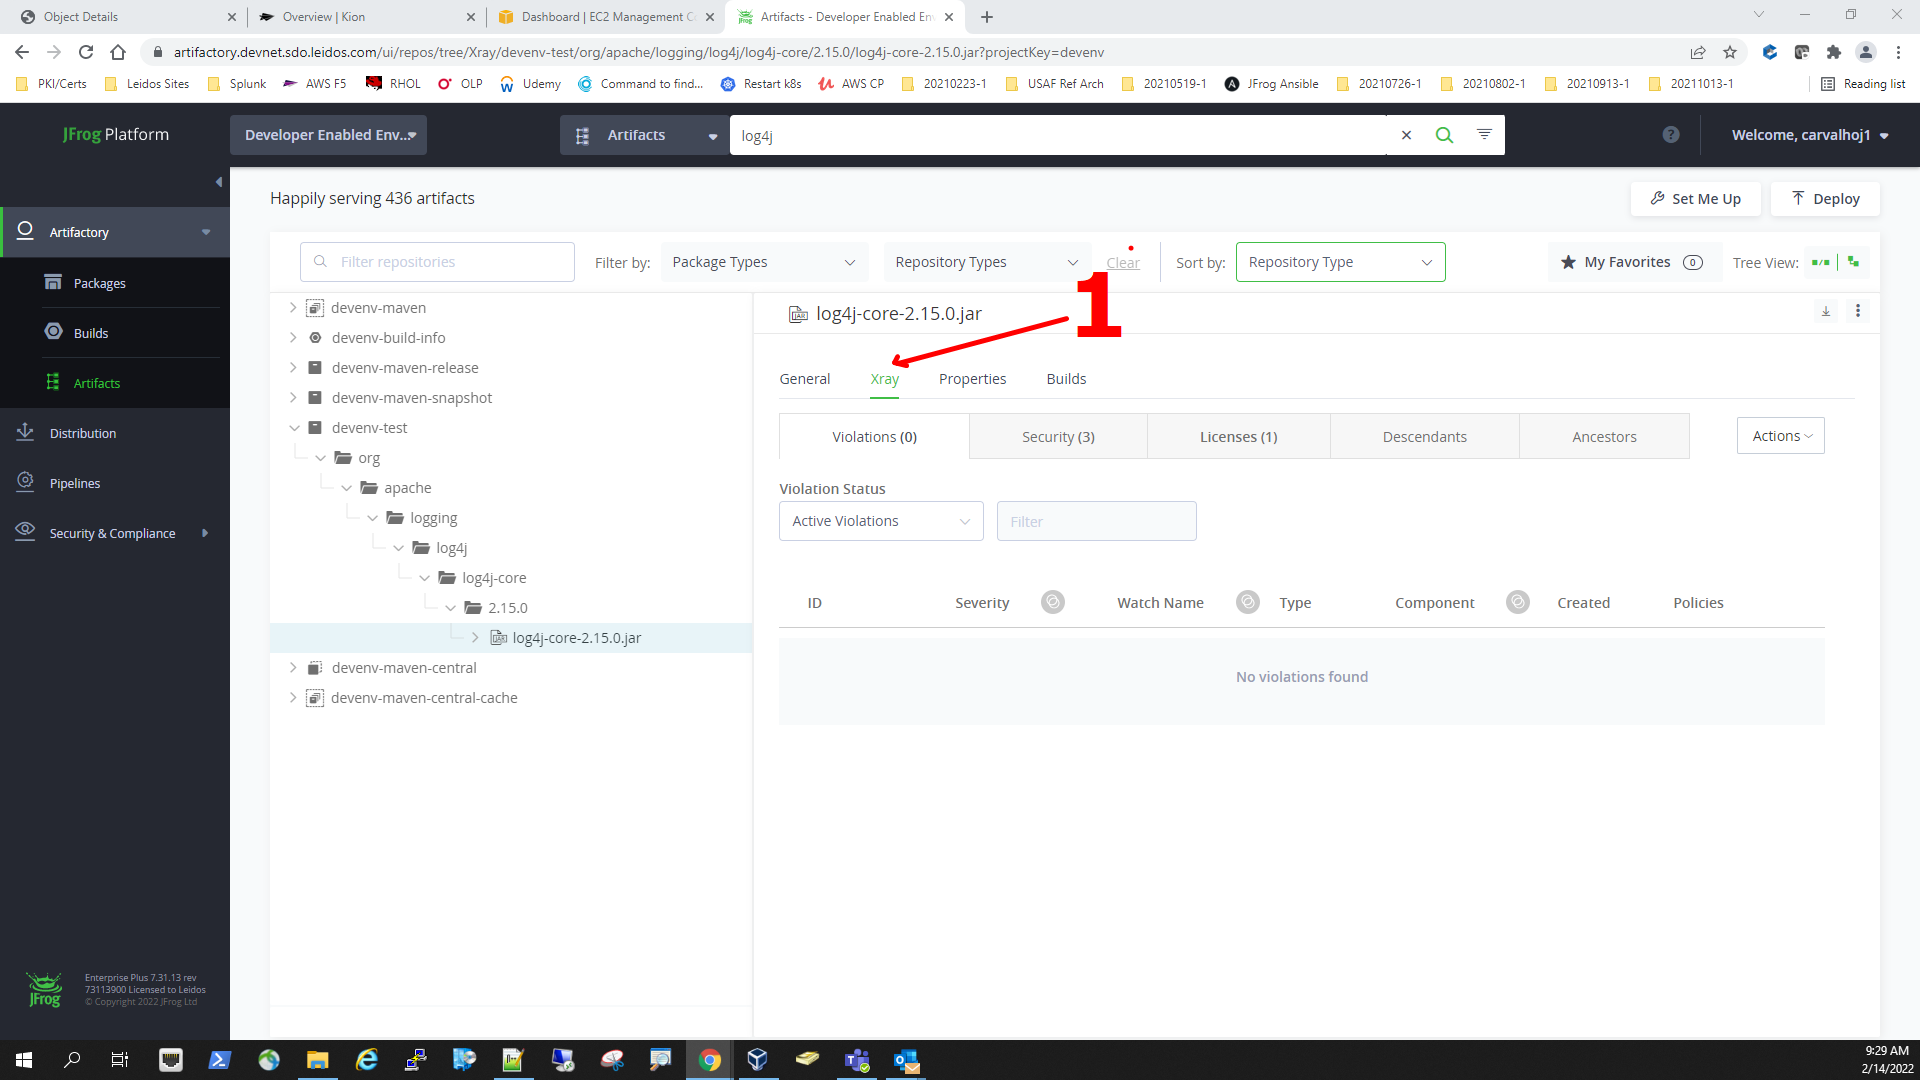Open Chrome from the taskbar
The height and width of the screenshot is (1080, 1920).
pos(710,1060)
